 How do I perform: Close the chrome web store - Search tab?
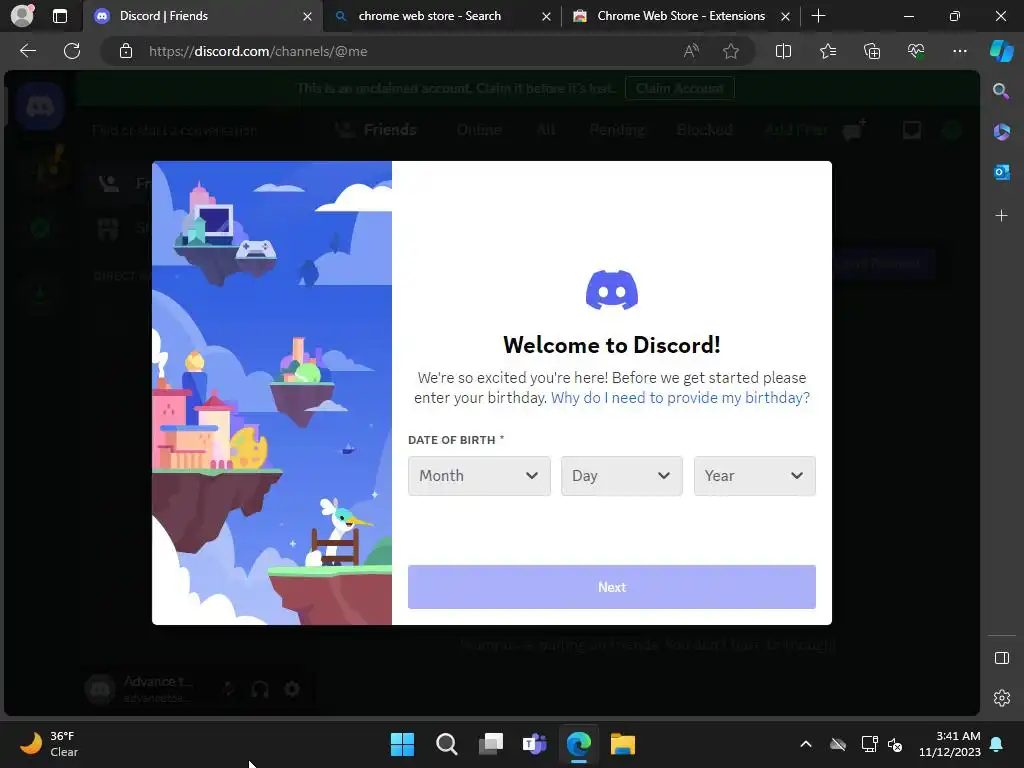point(546,16)
